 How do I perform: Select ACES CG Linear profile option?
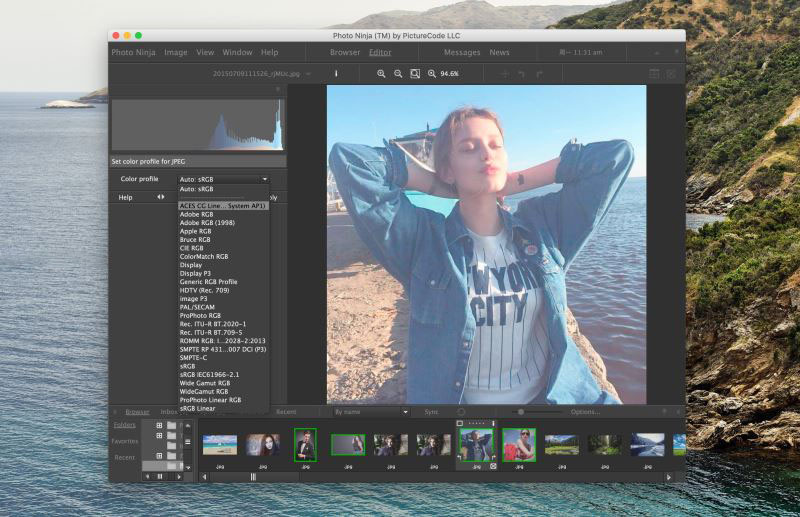[223, 206]
